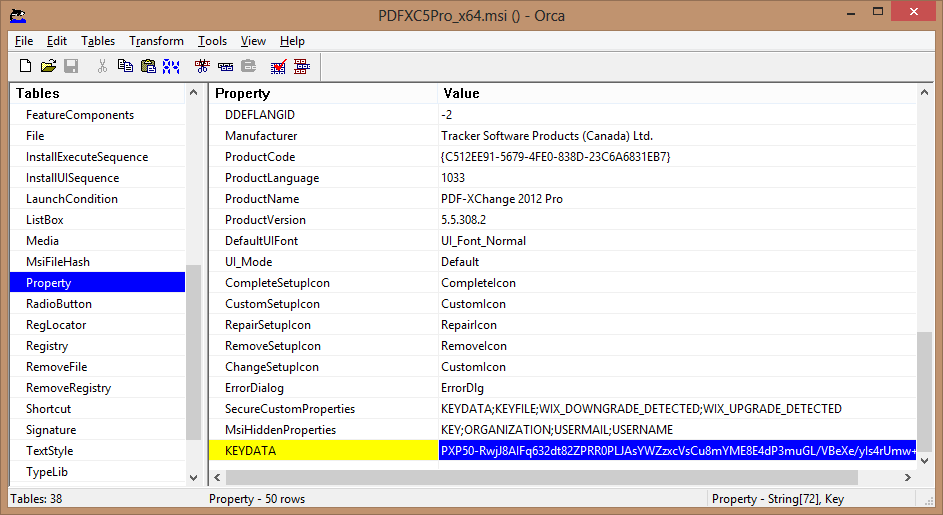Open the View menu

point(253,41)
